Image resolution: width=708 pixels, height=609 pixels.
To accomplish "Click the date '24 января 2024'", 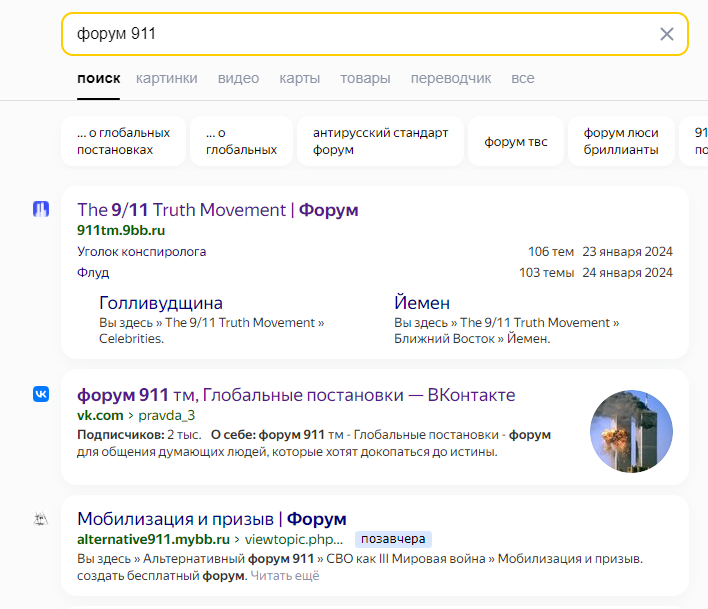I will [627, 273].
